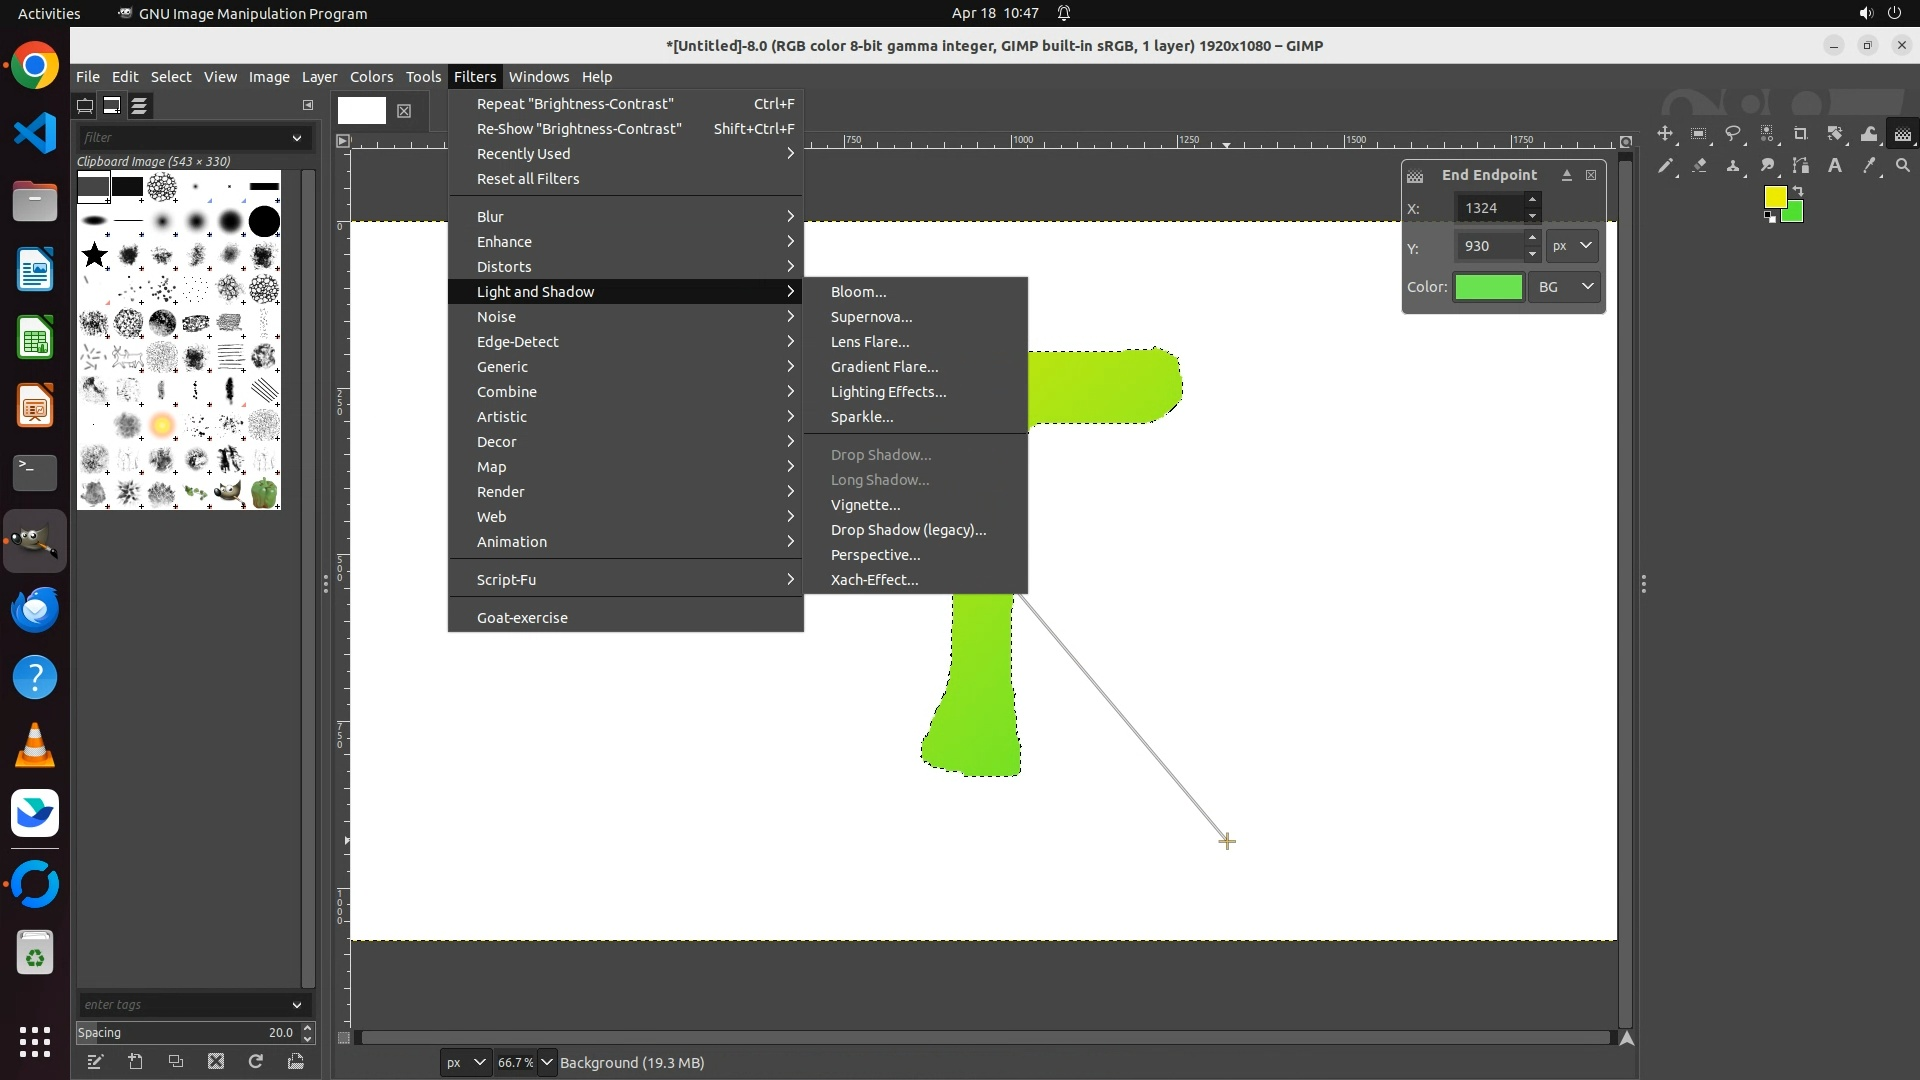Click the X coordinate input field

click(1489, 208)
